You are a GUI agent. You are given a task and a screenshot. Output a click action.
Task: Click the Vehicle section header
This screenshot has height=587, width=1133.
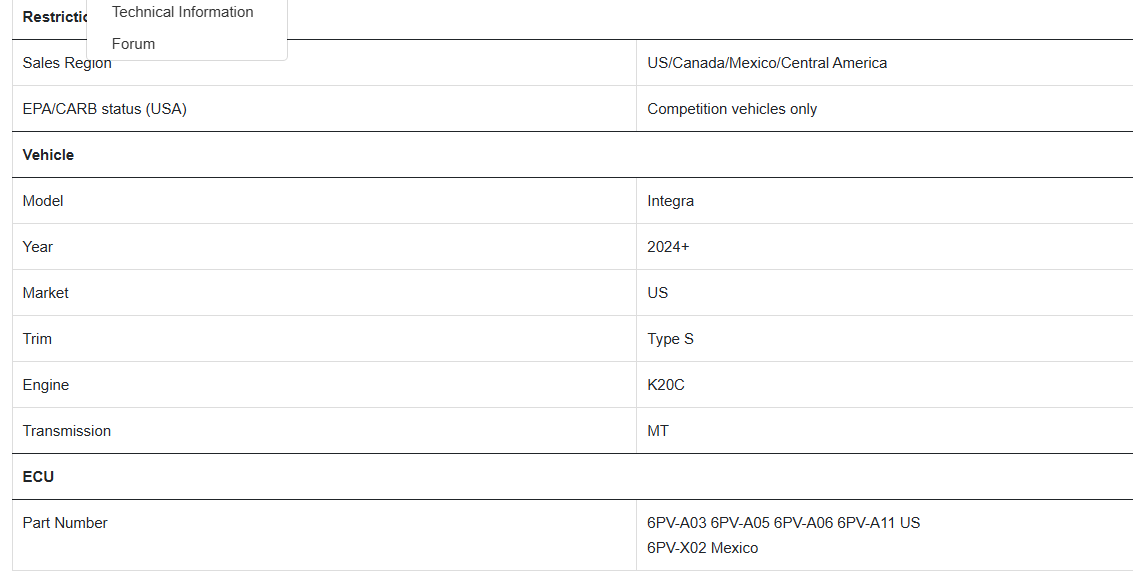pyautogui.click(x=48, y=155)
